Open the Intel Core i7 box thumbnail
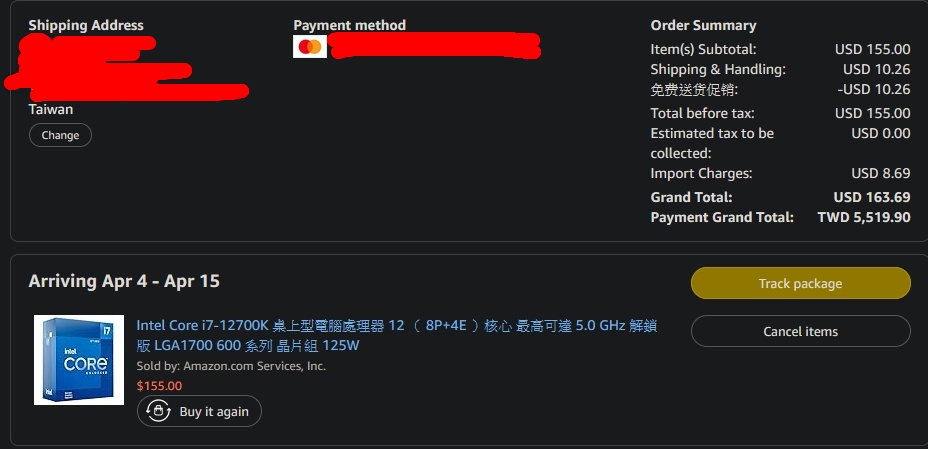 pyautogui.click(x=79, y=360)
